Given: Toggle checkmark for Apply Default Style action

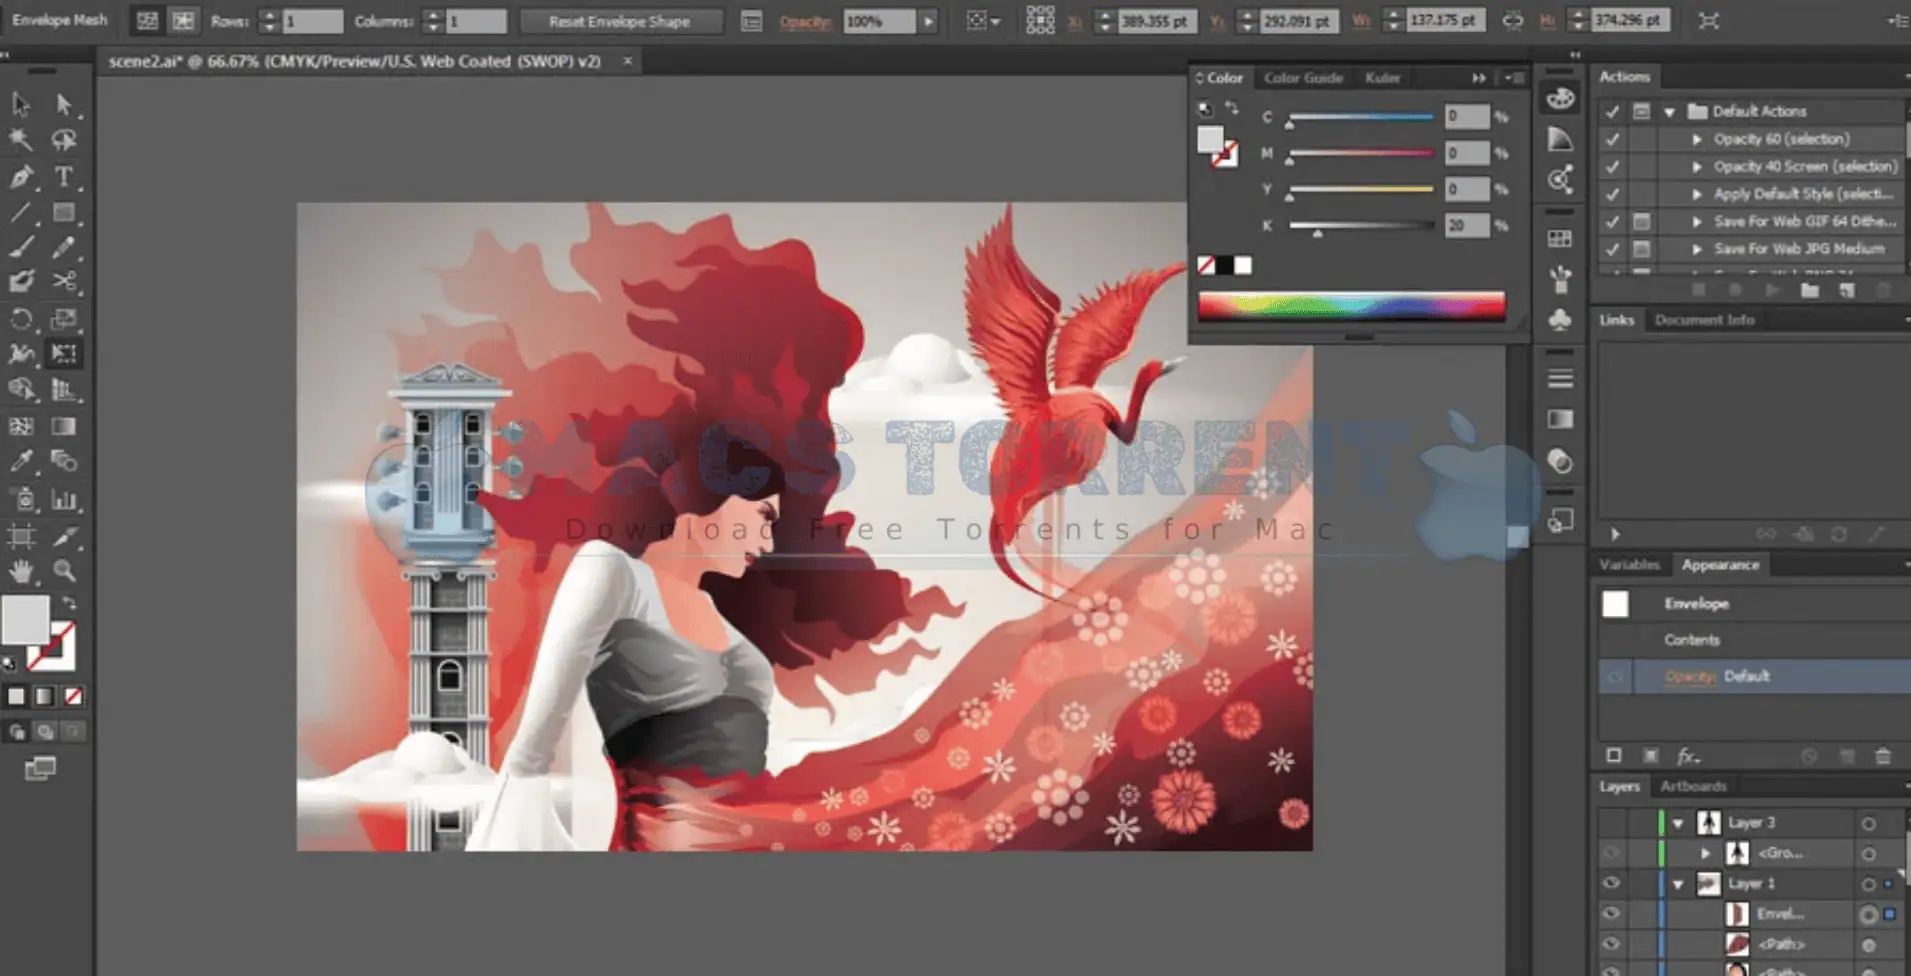Looking at the screenshot, I should pyautogui.click(x=1612, y=194).
